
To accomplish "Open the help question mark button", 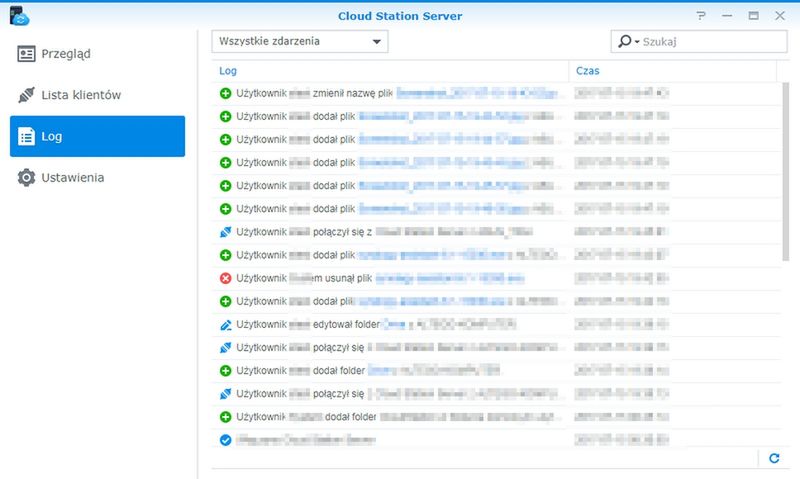I will (x=701, y=16).
